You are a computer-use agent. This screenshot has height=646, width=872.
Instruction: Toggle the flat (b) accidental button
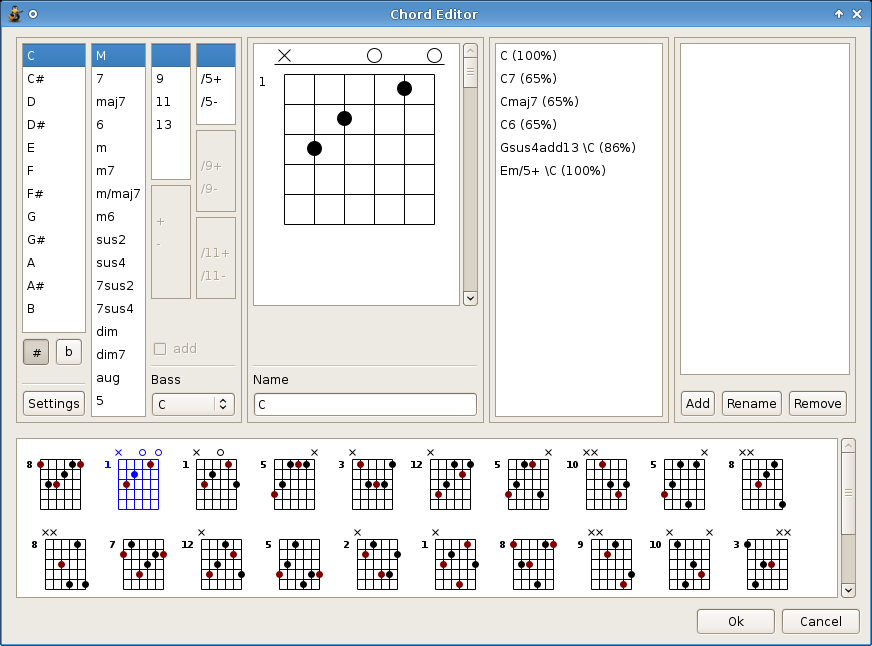pos(68,352)
